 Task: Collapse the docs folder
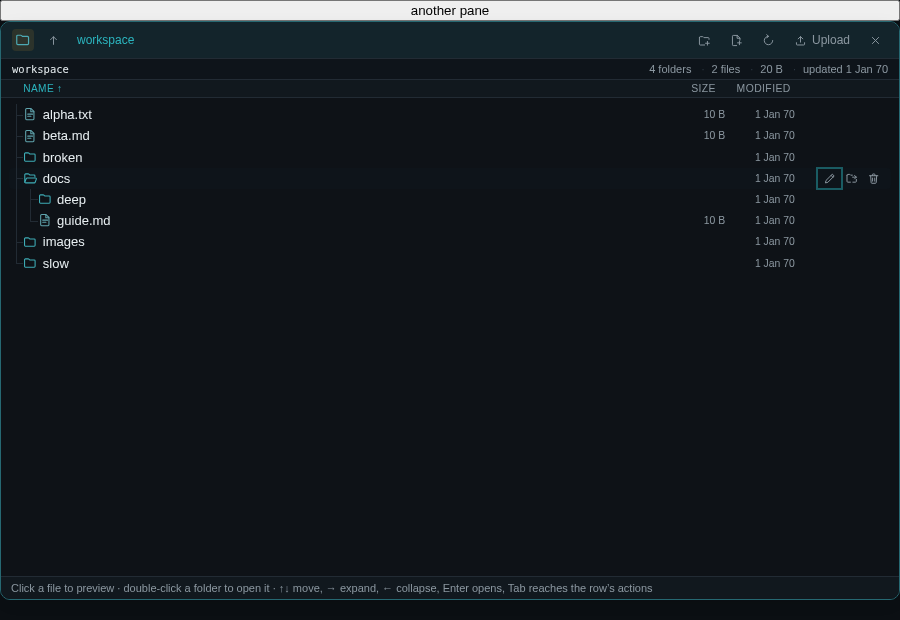[x=450, y=179]
